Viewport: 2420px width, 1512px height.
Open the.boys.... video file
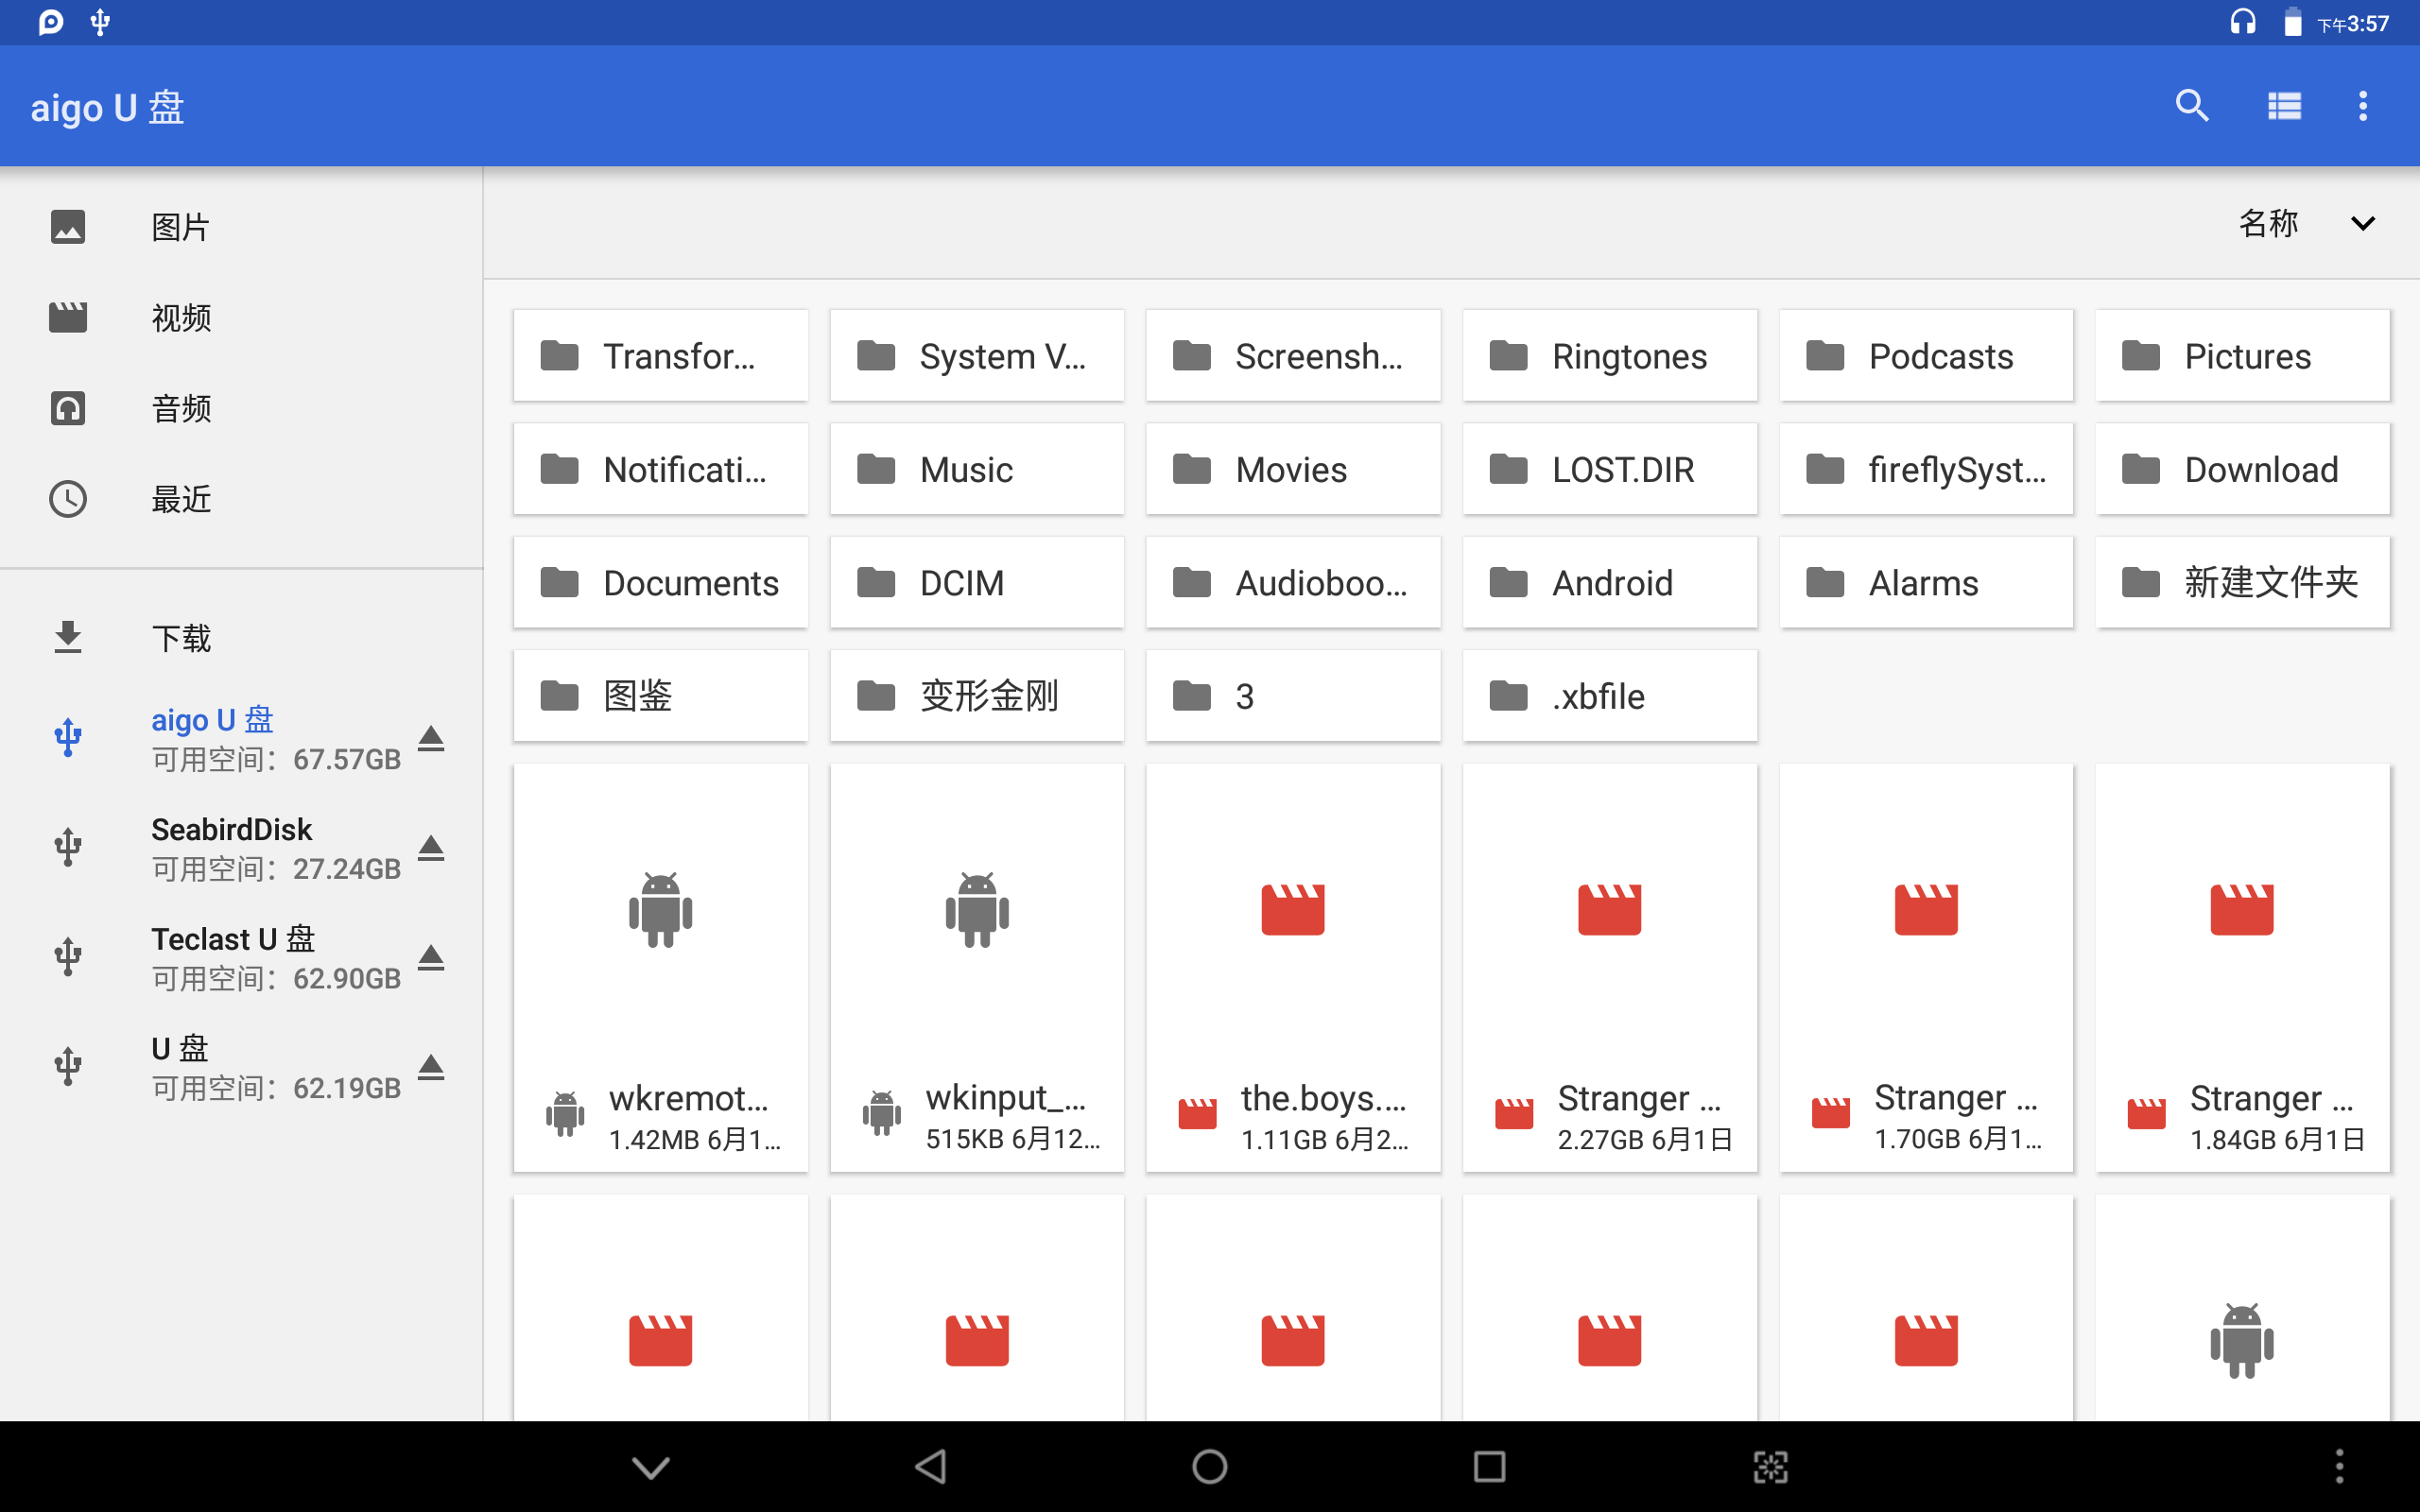pos(1293,968)
